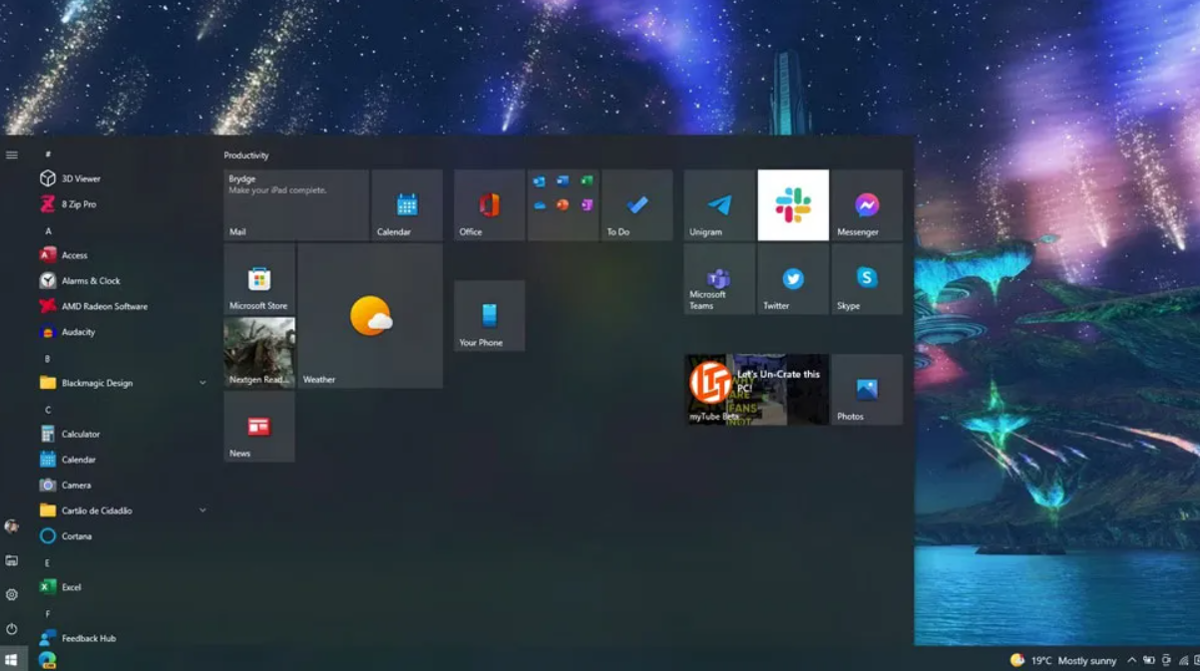Viewport: 1200px width, 671px height.
Task: Open the Unigram tile
Action: pos(719,205)
